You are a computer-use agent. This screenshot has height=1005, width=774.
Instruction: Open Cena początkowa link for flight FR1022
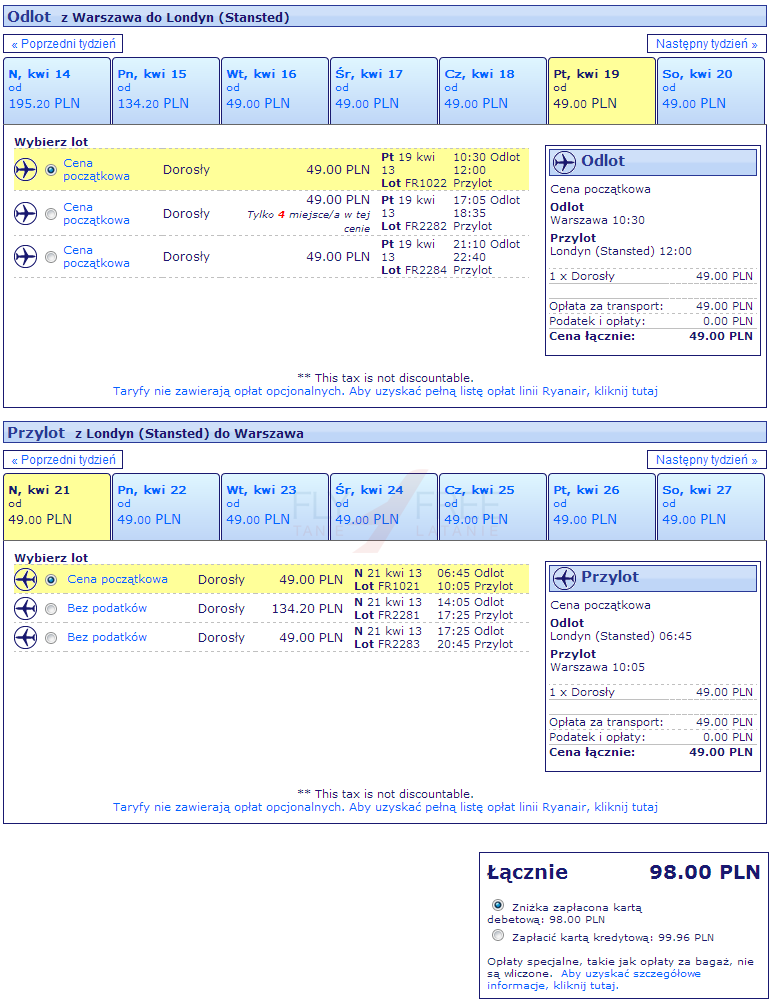point(96,170)
